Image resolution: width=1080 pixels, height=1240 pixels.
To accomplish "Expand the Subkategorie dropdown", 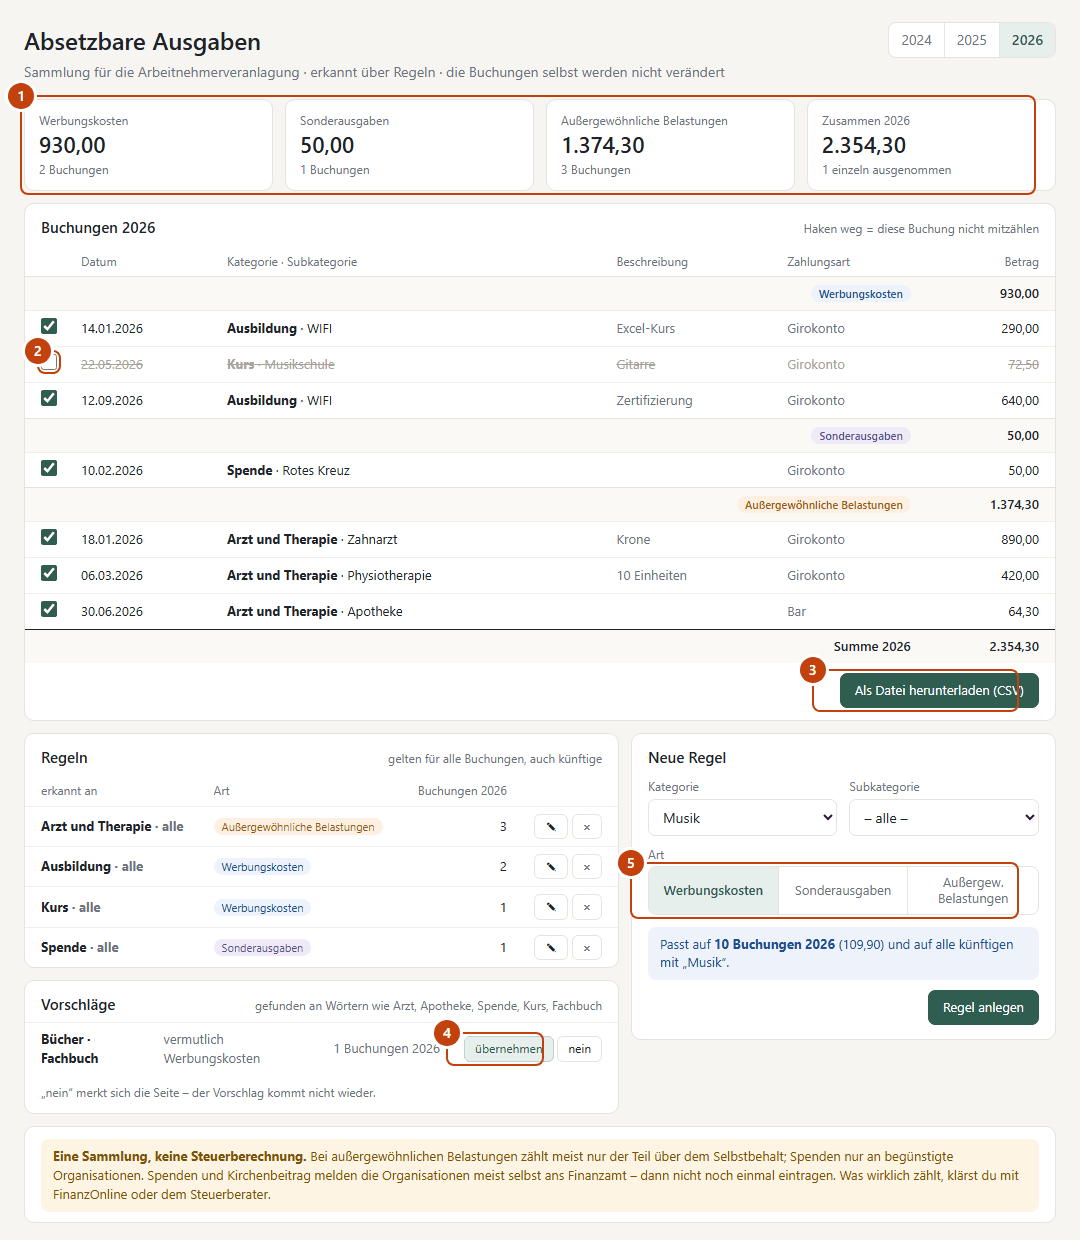I will tap(944, 818).
